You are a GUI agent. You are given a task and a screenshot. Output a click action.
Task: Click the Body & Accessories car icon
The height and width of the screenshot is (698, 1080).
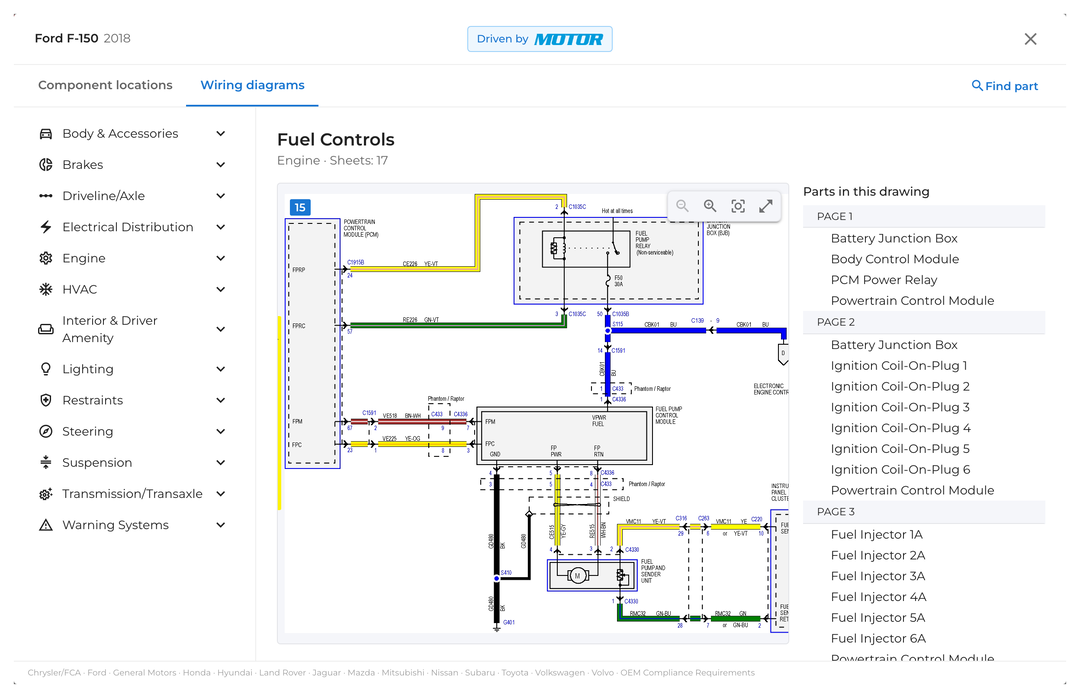(x=45, y=134)
